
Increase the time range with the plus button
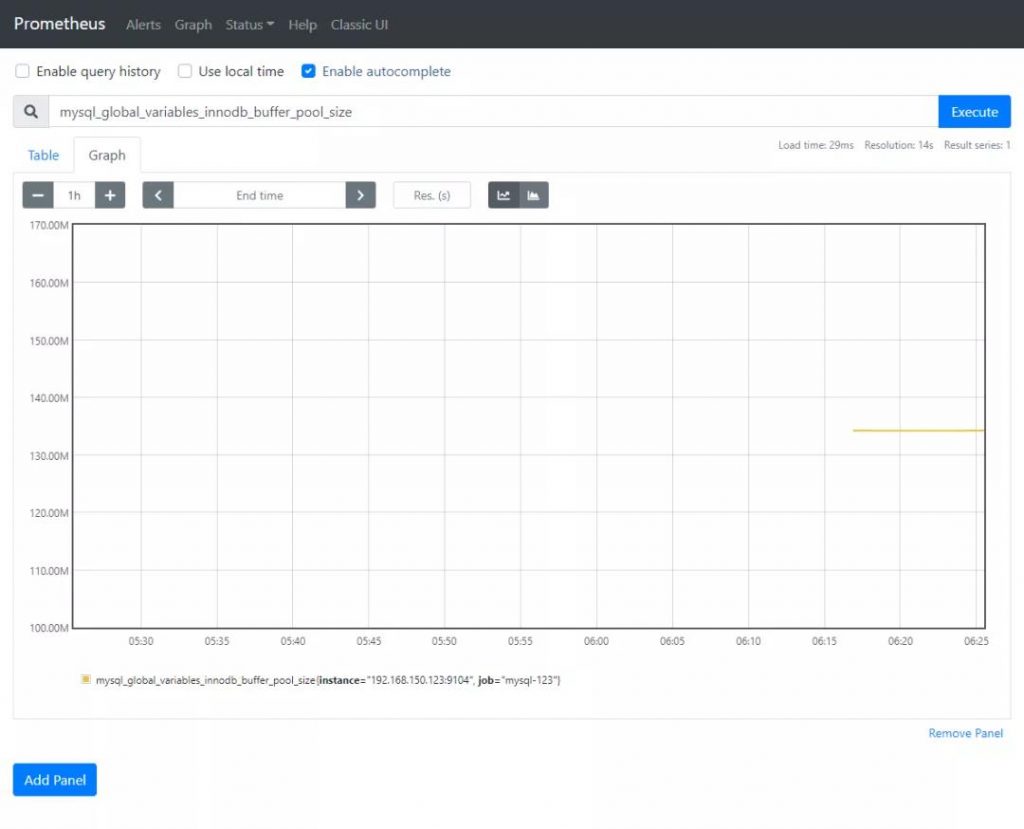110,195
